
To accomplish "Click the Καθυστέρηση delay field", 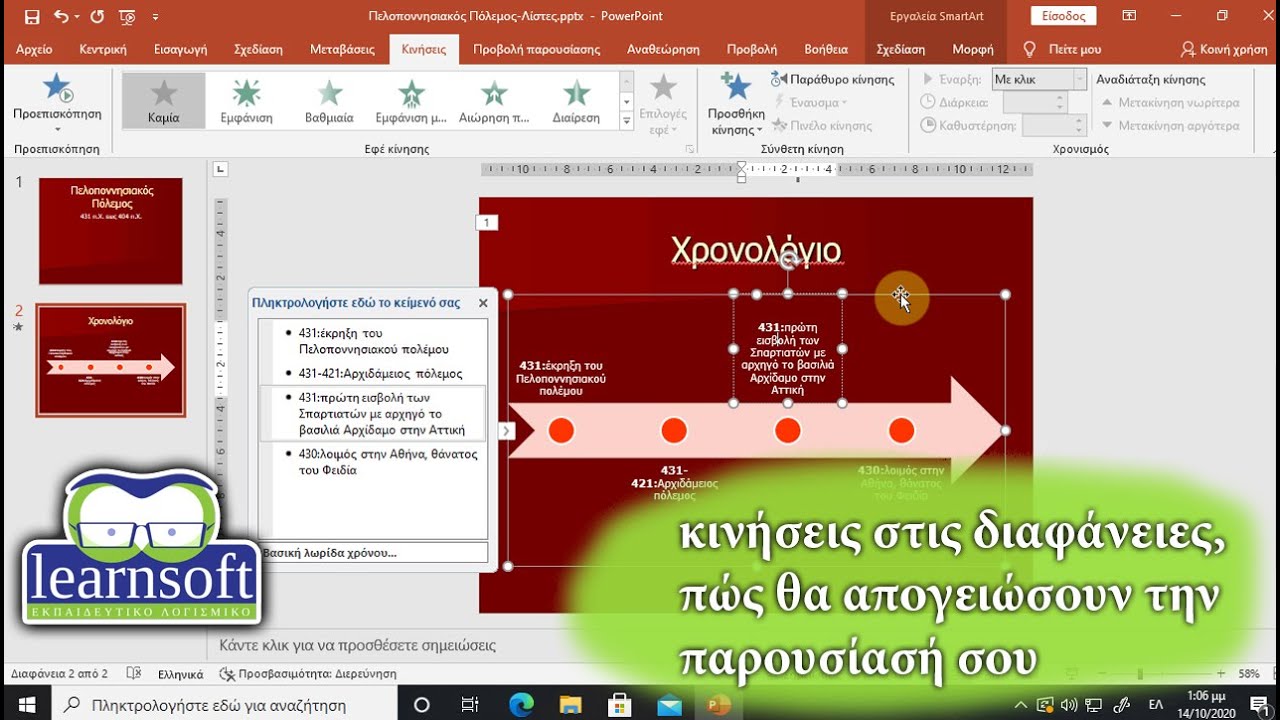I will coord(1054,126).
